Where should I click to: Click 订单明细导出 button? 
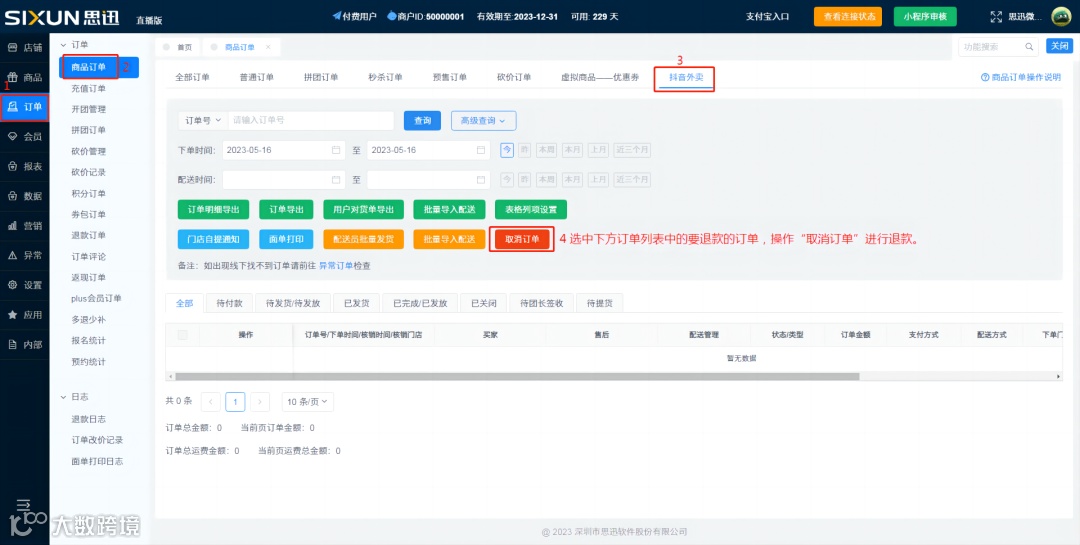213,209
